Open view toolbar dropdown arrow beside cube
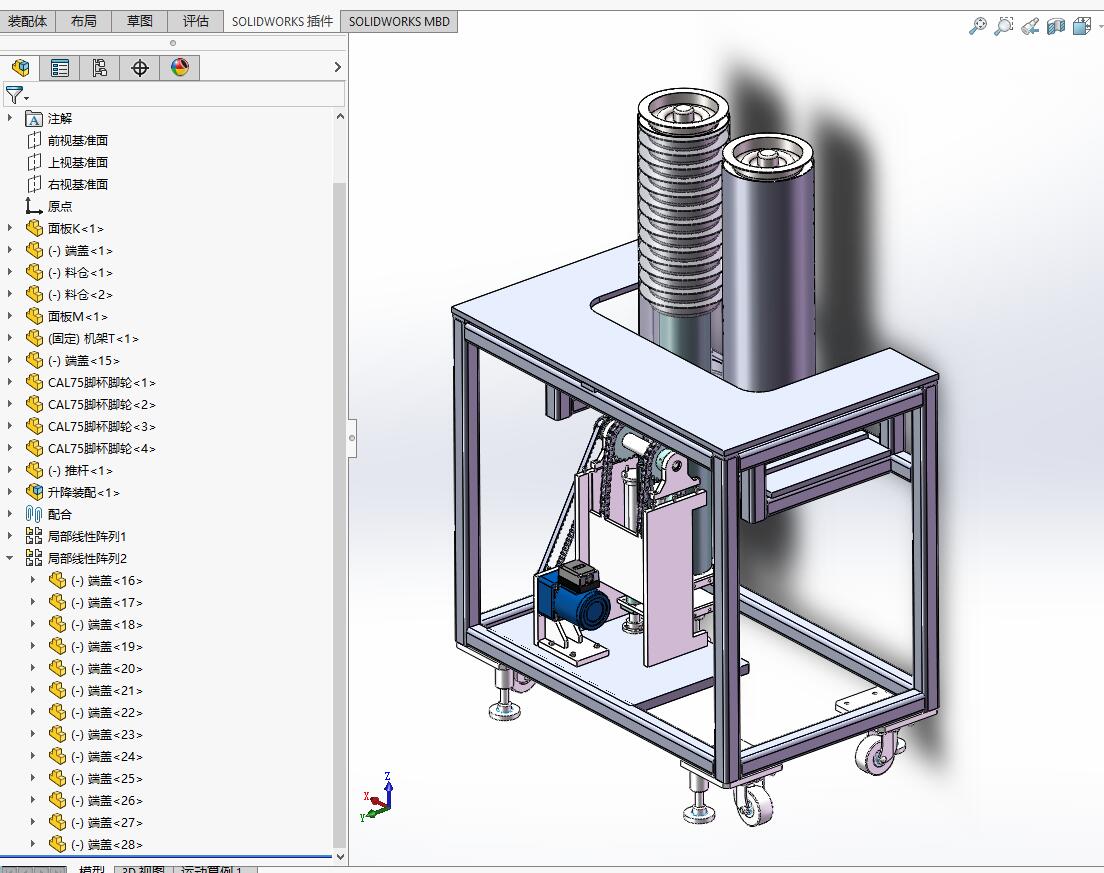The image size is (1104, 873). pos(1100,26)
